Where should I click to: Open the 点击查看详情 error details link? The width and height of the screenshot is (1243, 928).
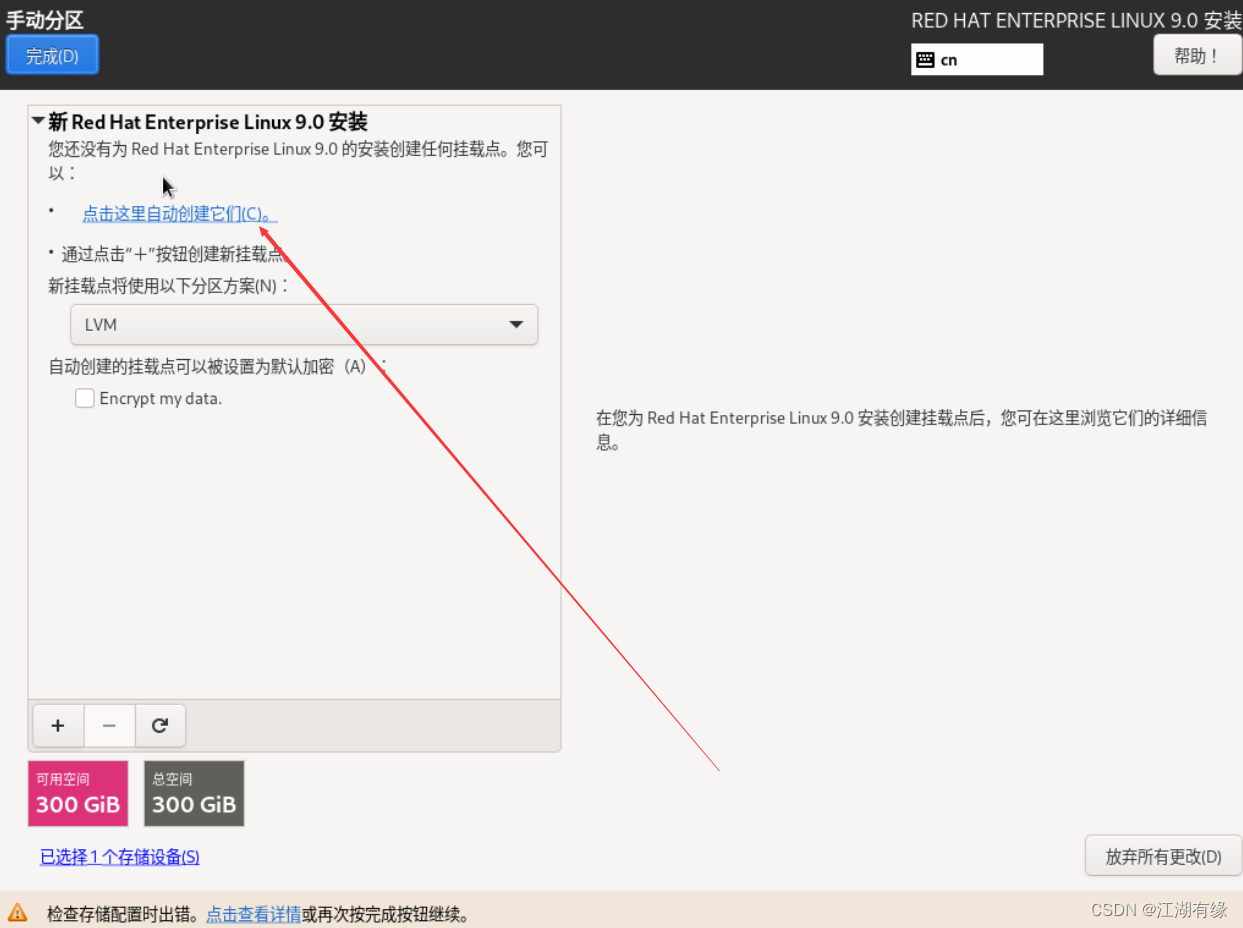click(254, 914)
